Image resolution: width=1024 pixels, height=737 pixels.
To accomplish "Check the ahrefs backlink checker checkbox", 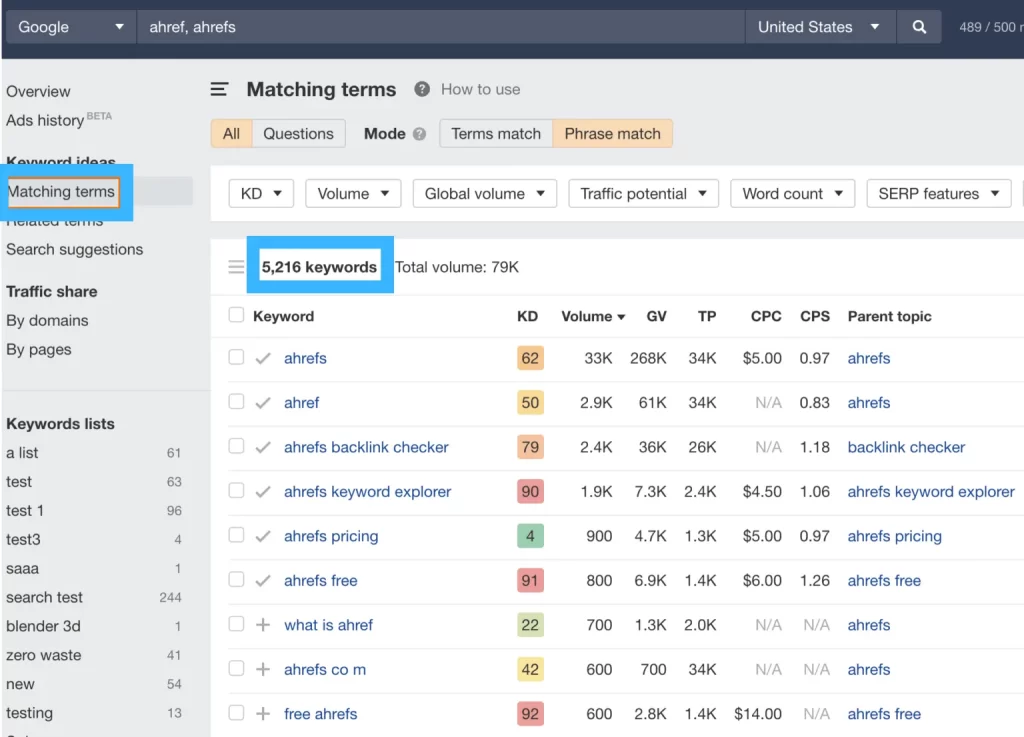I will point(236,446).
